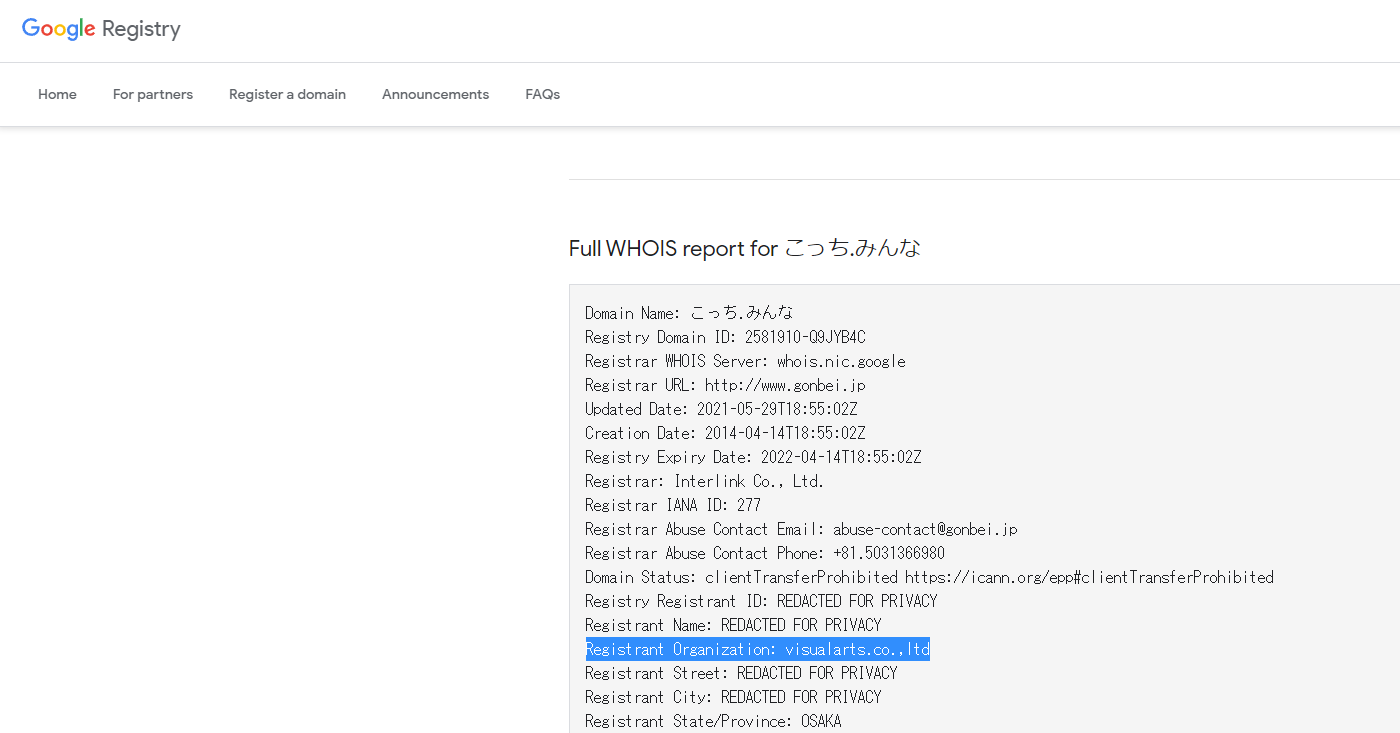Select Register a domain in navigation

(x=287, y=94)
